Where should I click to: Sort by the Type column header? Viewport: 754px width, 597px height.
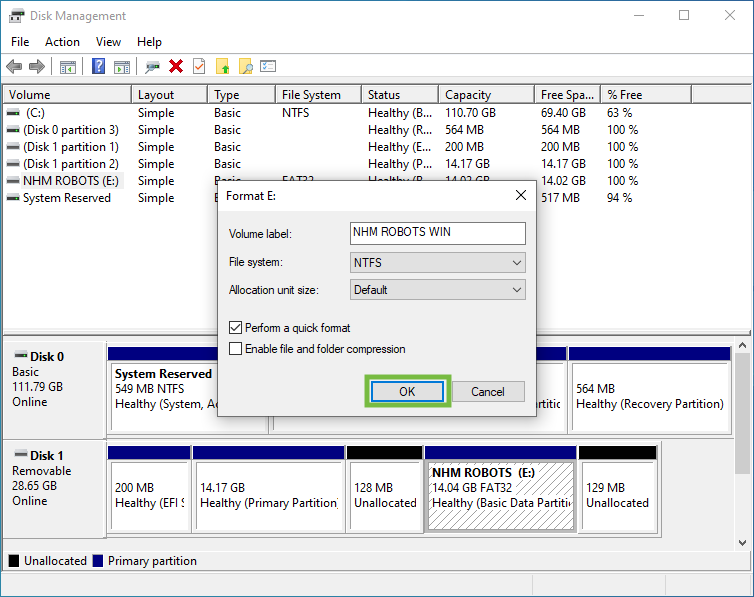point(241,95)
